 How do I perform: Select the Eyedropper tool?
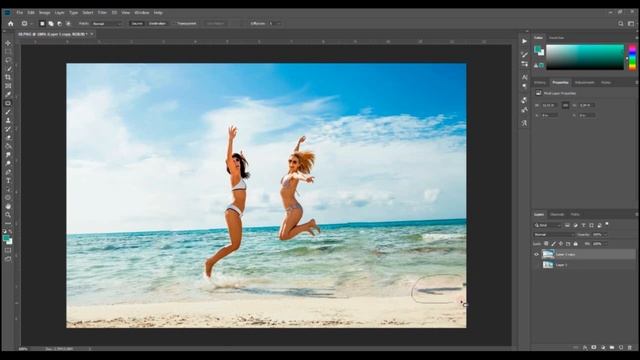pyautogui.click(x=8, y=94)
